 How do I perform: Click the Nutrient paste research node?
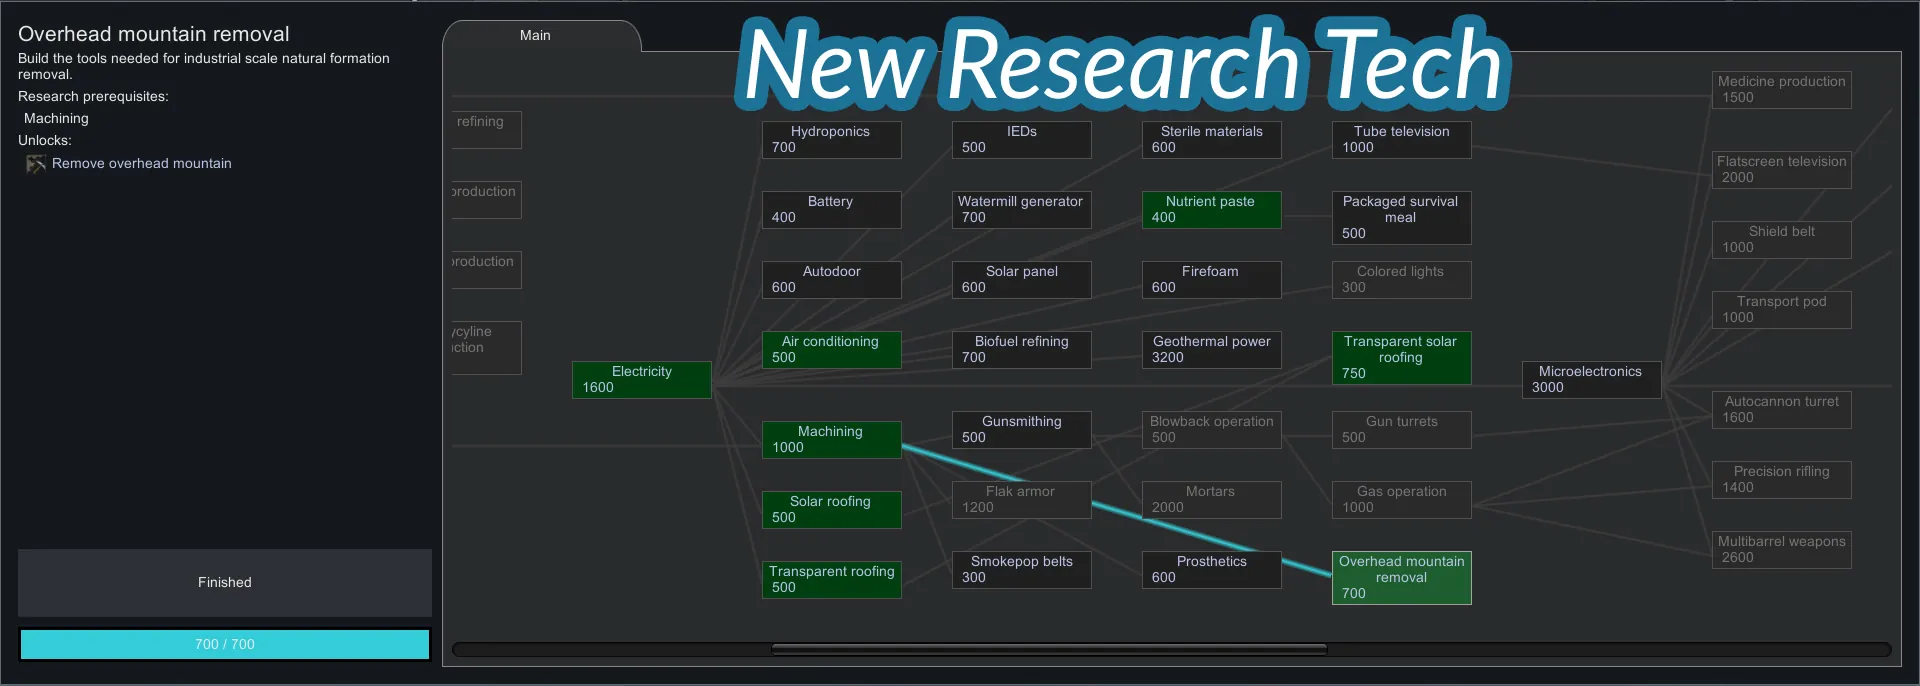pyautogui.click(x=1211, y=210)
